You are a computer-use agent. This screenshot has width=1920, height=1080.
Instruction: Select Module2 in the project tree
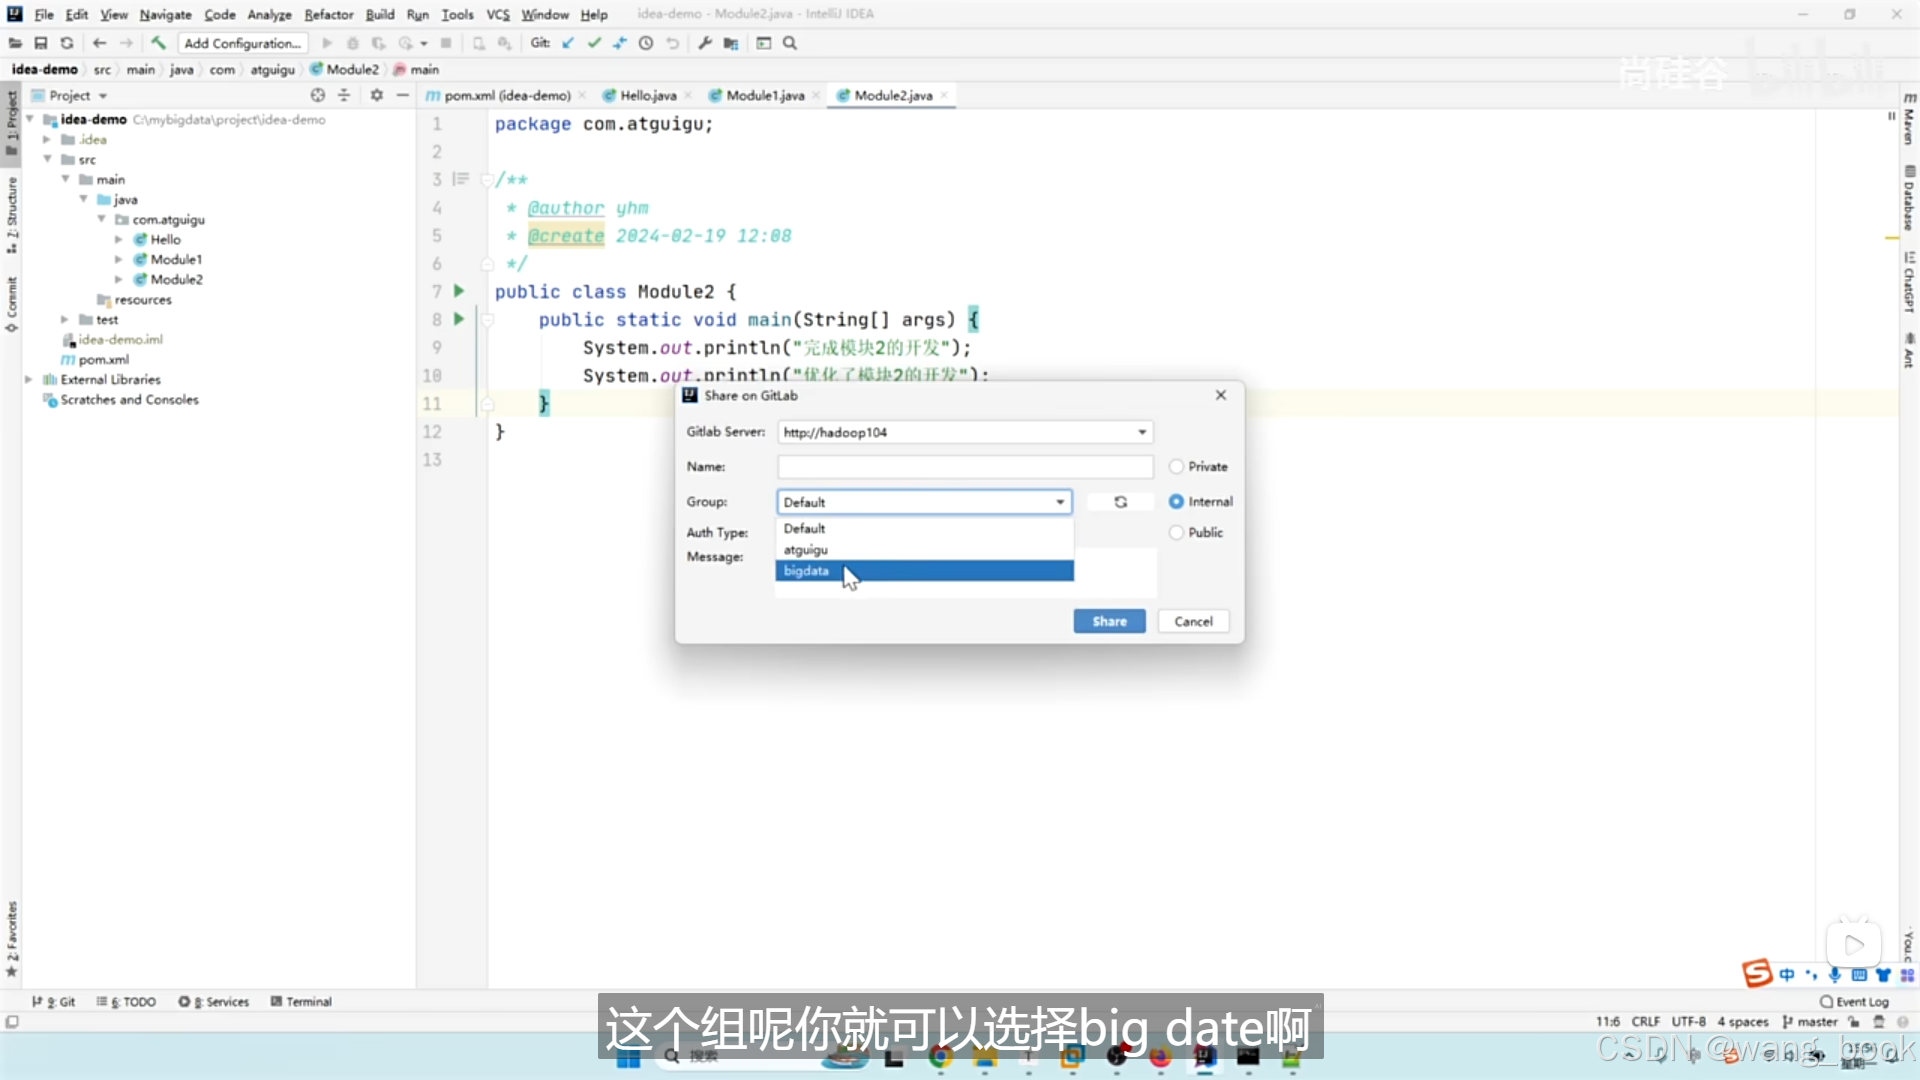coord(176,279)
